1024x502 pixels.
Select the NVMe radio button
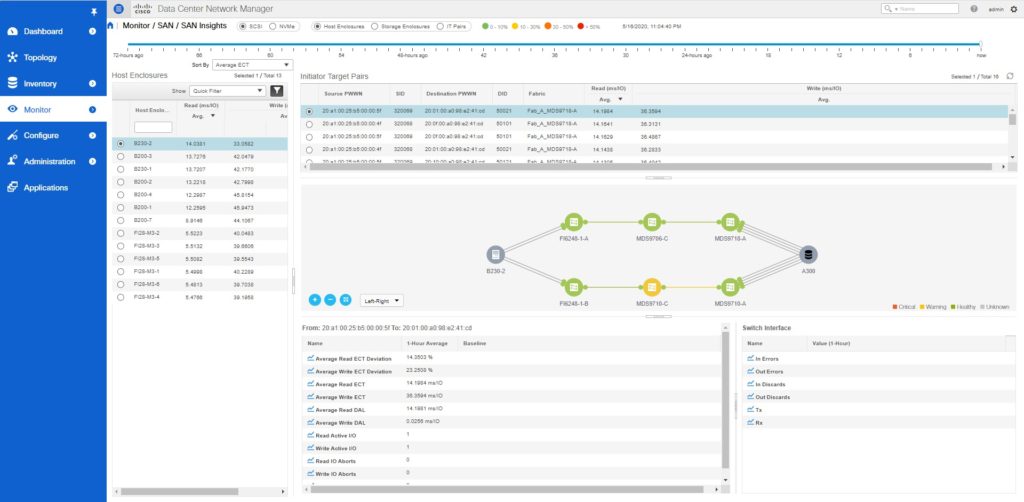(x=273, y=27)
